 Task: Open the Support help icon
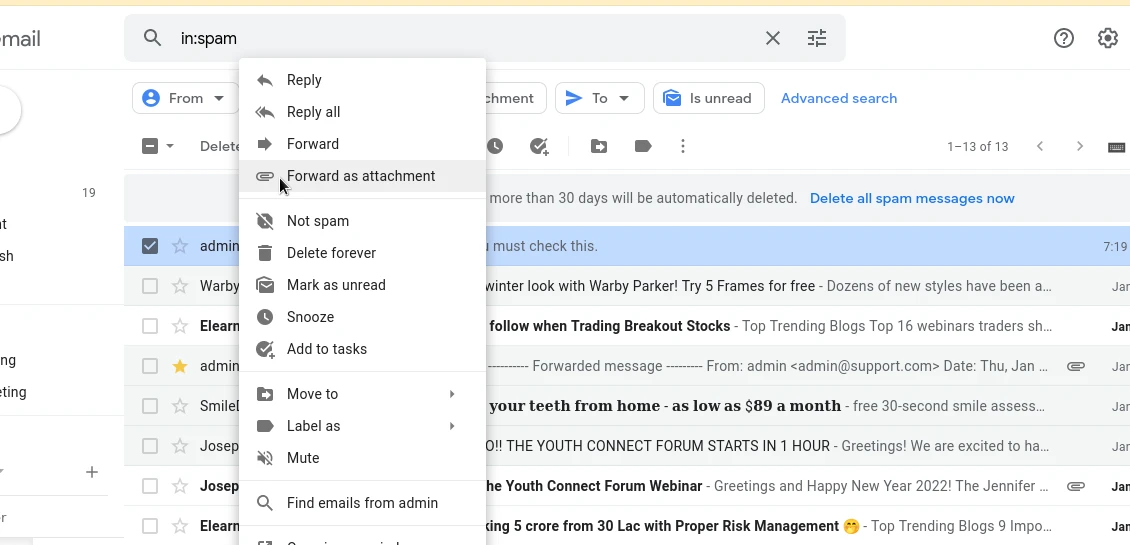[1064, 38]
